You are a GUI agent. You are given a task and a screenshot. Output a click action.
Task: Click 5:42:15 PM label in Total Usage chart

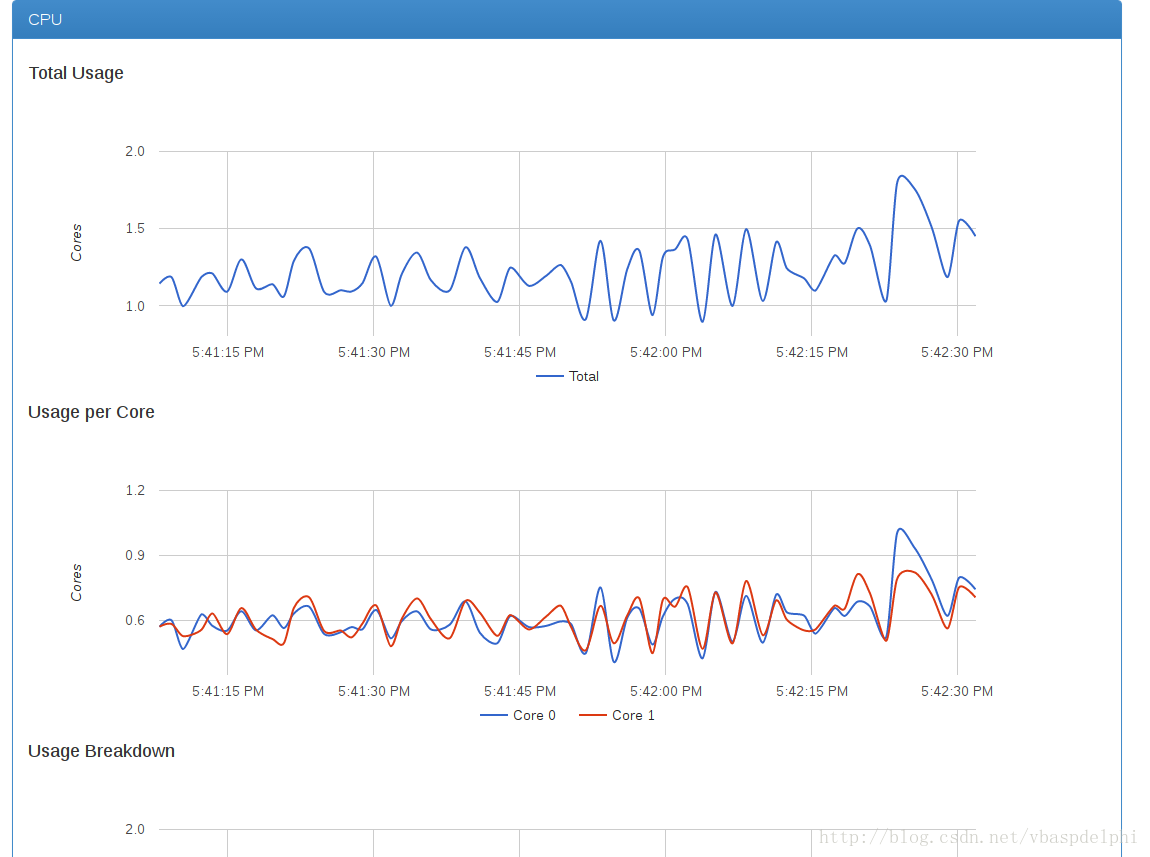(811, 353)
